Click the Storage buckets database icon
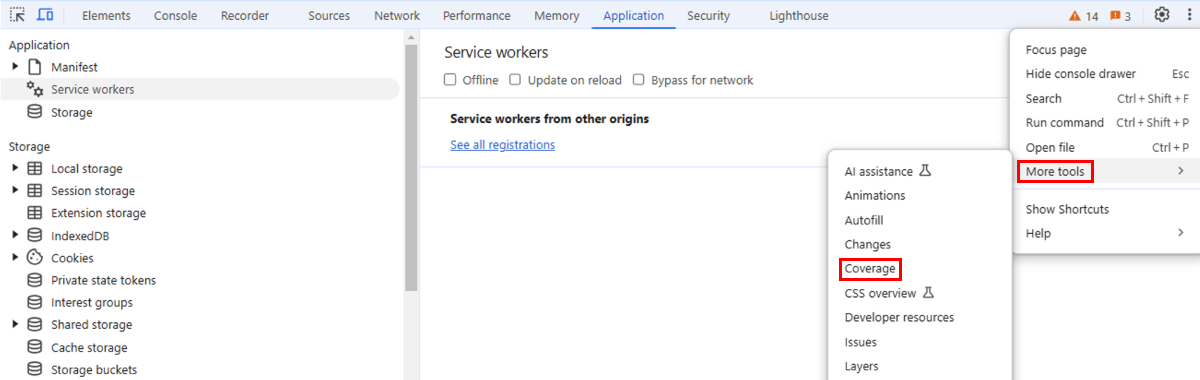Image resolution: width=1200 pixels, height=380 pixels. pyautogui.click(x=35, y=370)
